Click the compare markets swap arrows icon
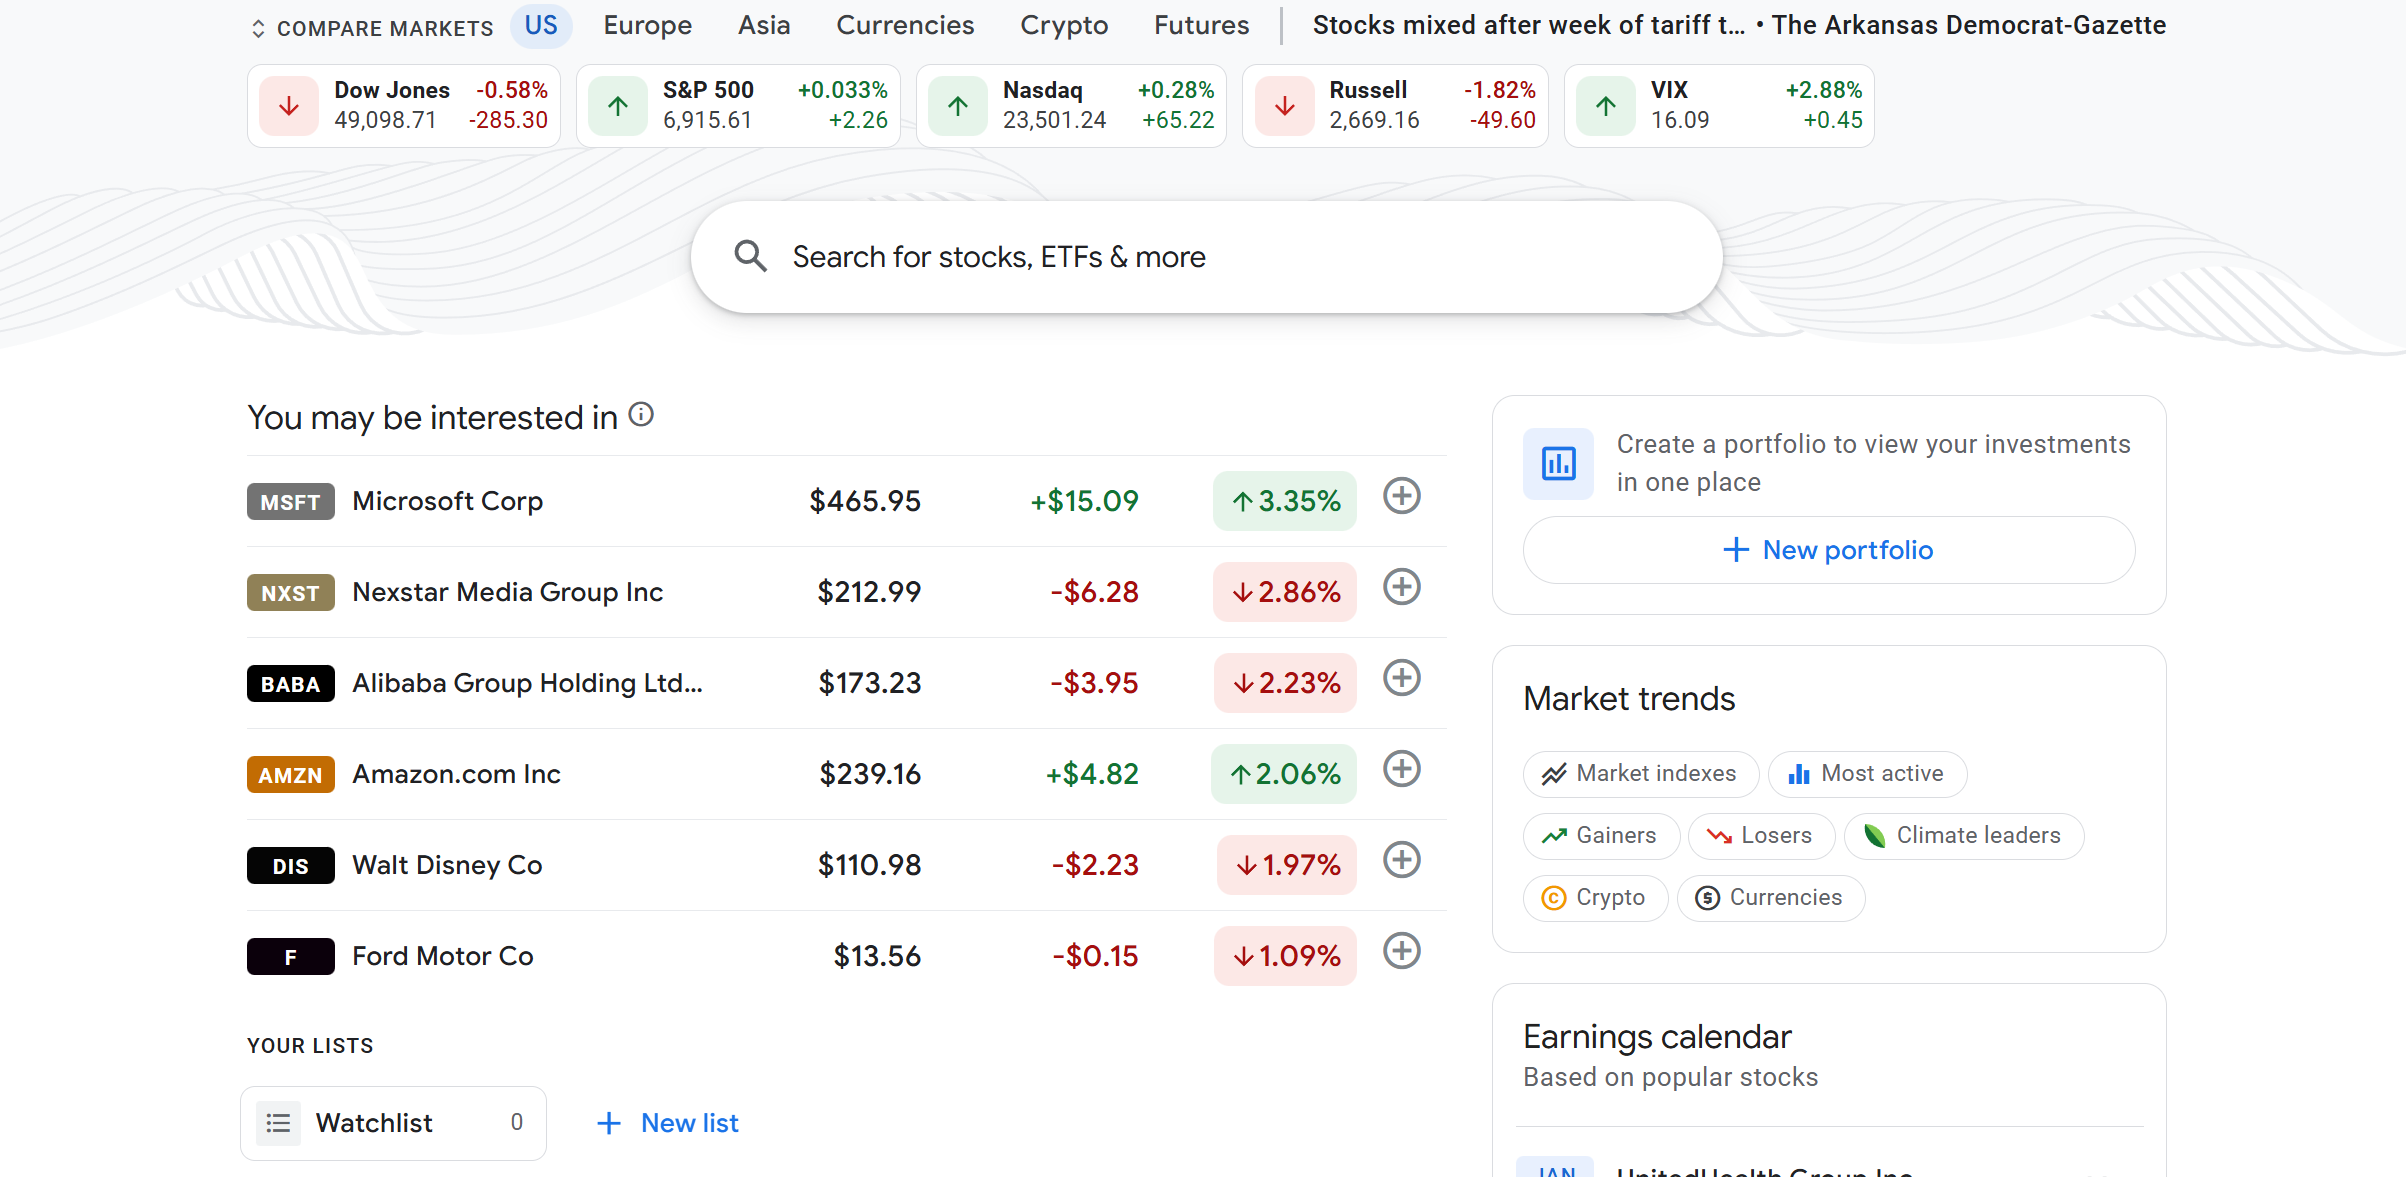This screenshot has height=1177, width=2406. coord(259,27)
